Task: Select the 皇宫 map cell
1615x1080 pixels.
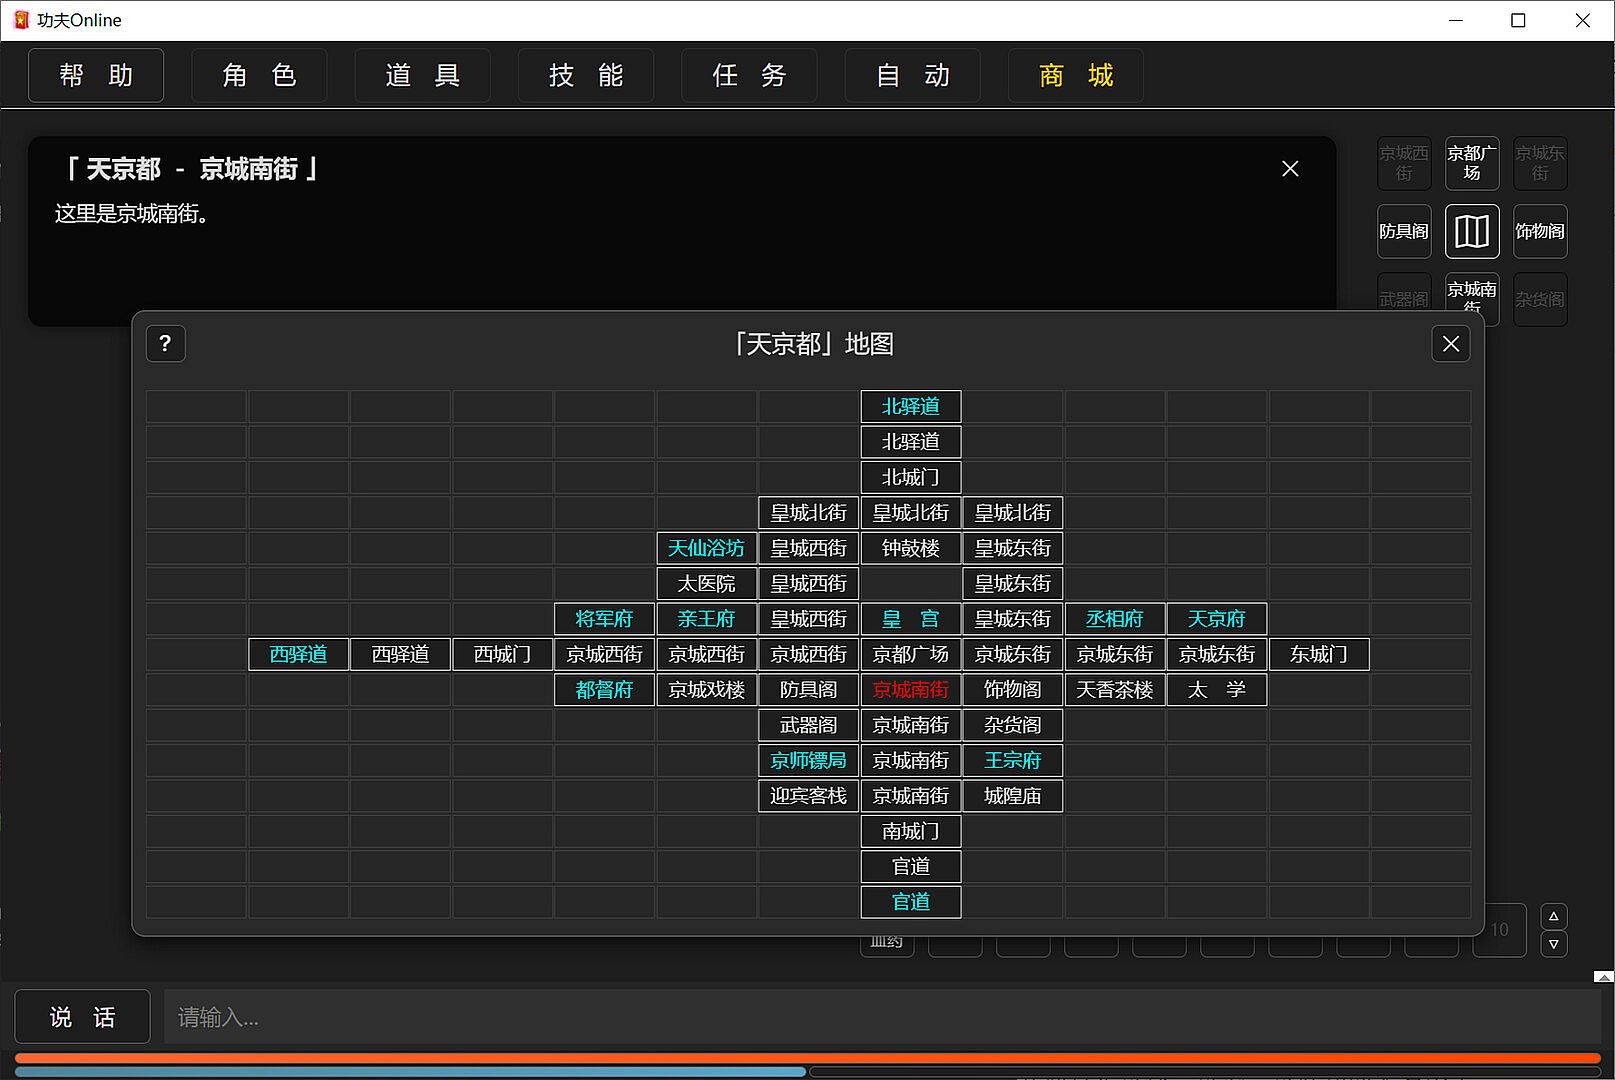Action: [910, 619]
